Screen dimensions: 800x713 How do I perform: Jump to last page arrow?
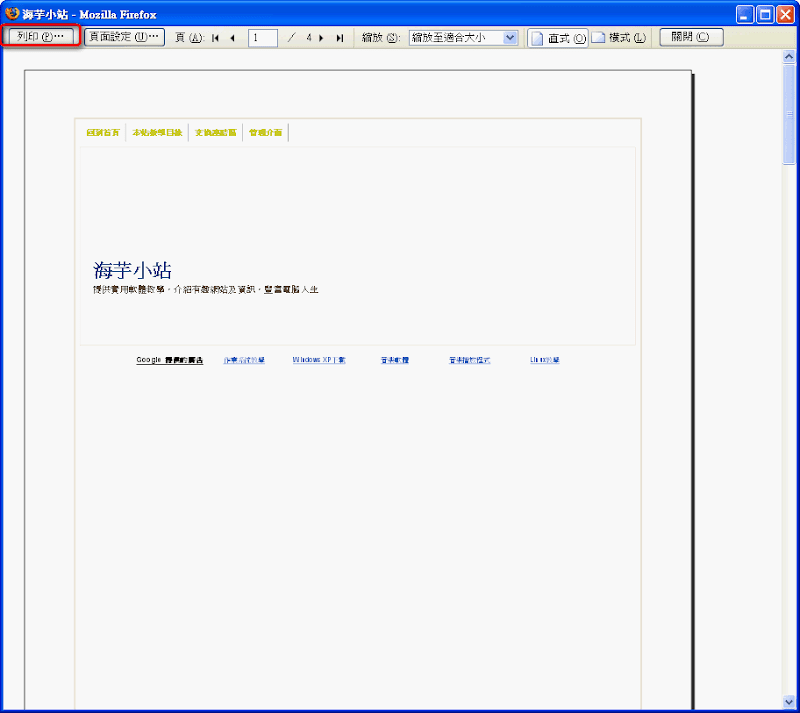coord(340,38)
